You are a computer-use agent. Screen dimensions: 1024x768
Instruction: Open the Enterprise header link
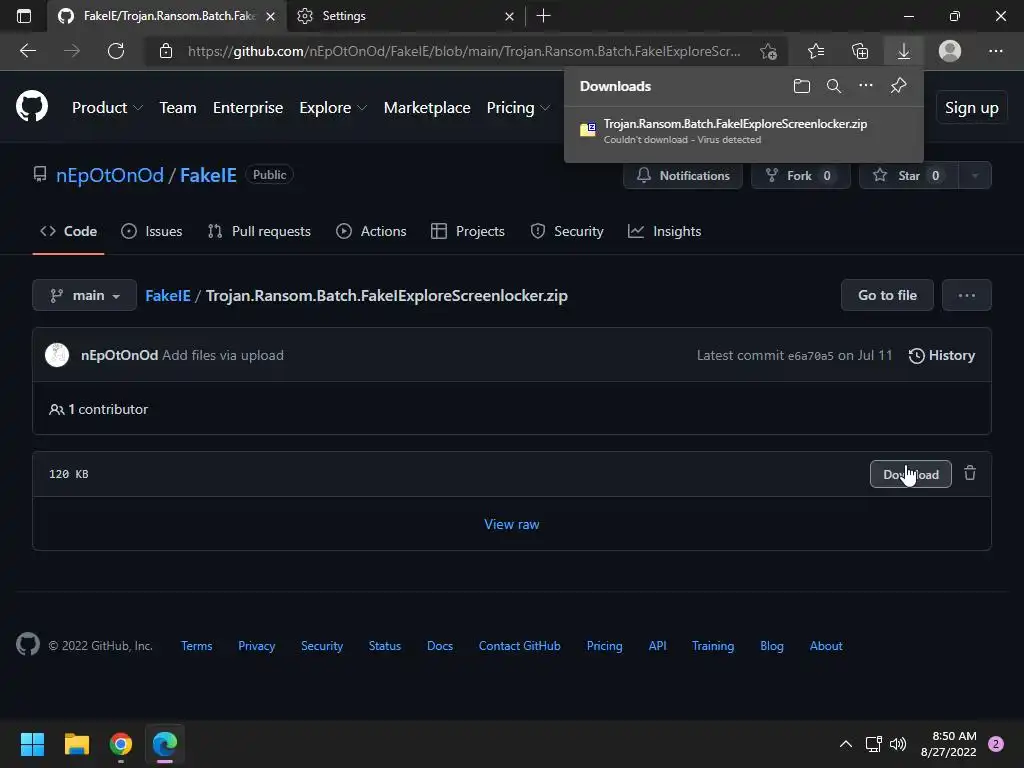248,108
